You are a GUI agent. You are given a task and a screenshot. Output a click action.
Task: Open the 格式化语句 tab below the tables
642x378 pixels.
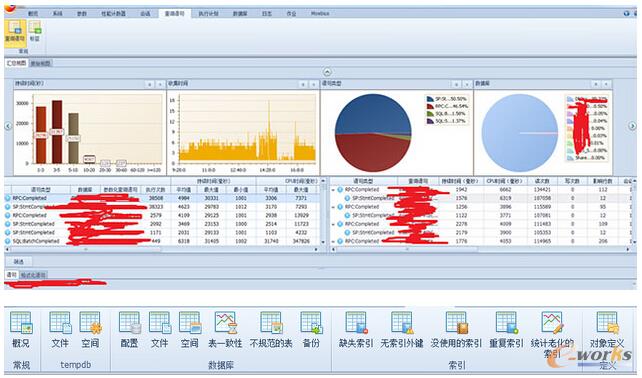34,275
